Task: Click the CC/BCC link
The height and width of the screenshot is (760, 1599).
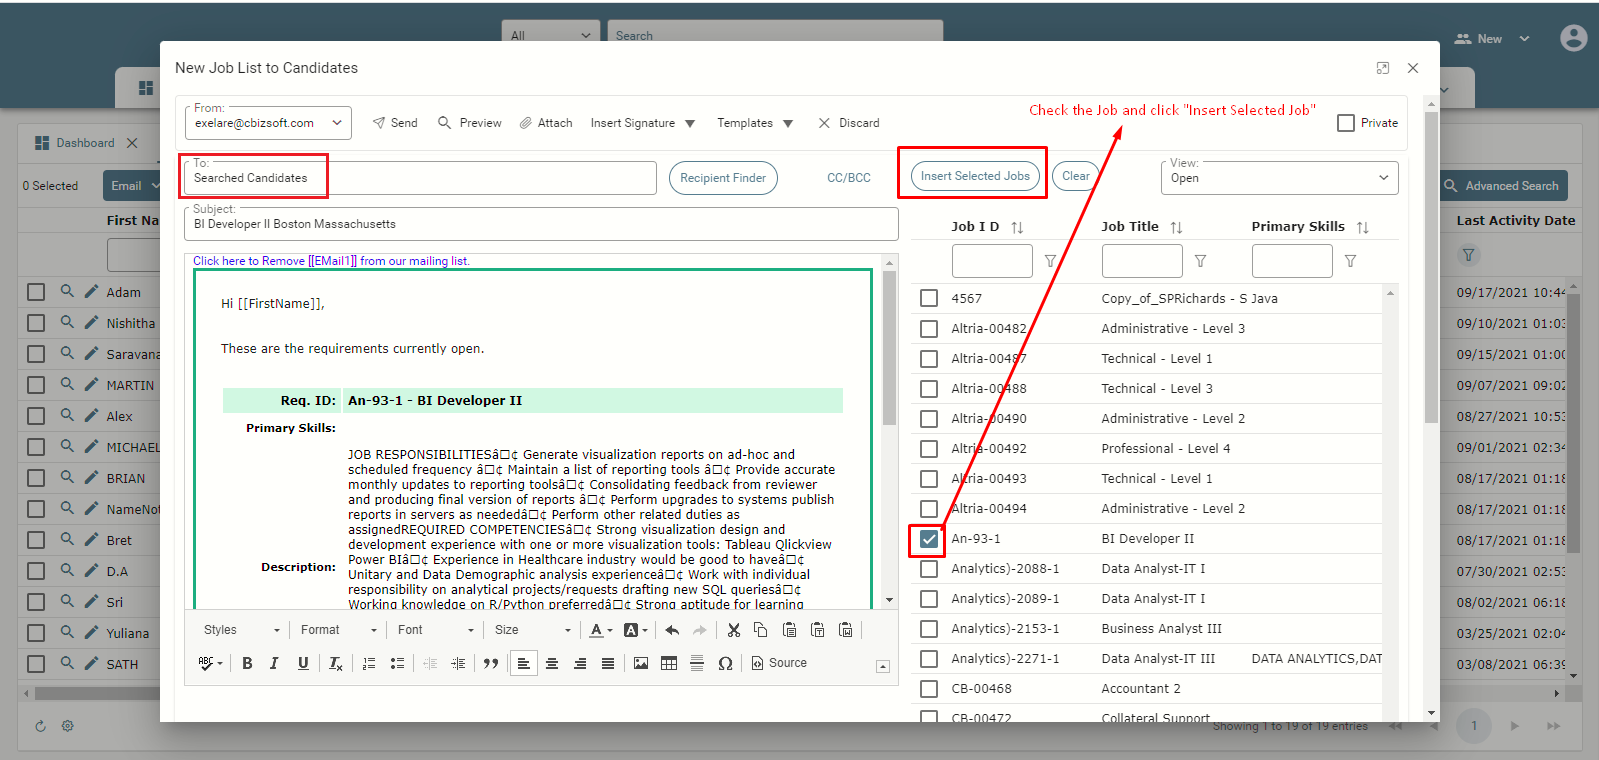Action: (849, 178)
